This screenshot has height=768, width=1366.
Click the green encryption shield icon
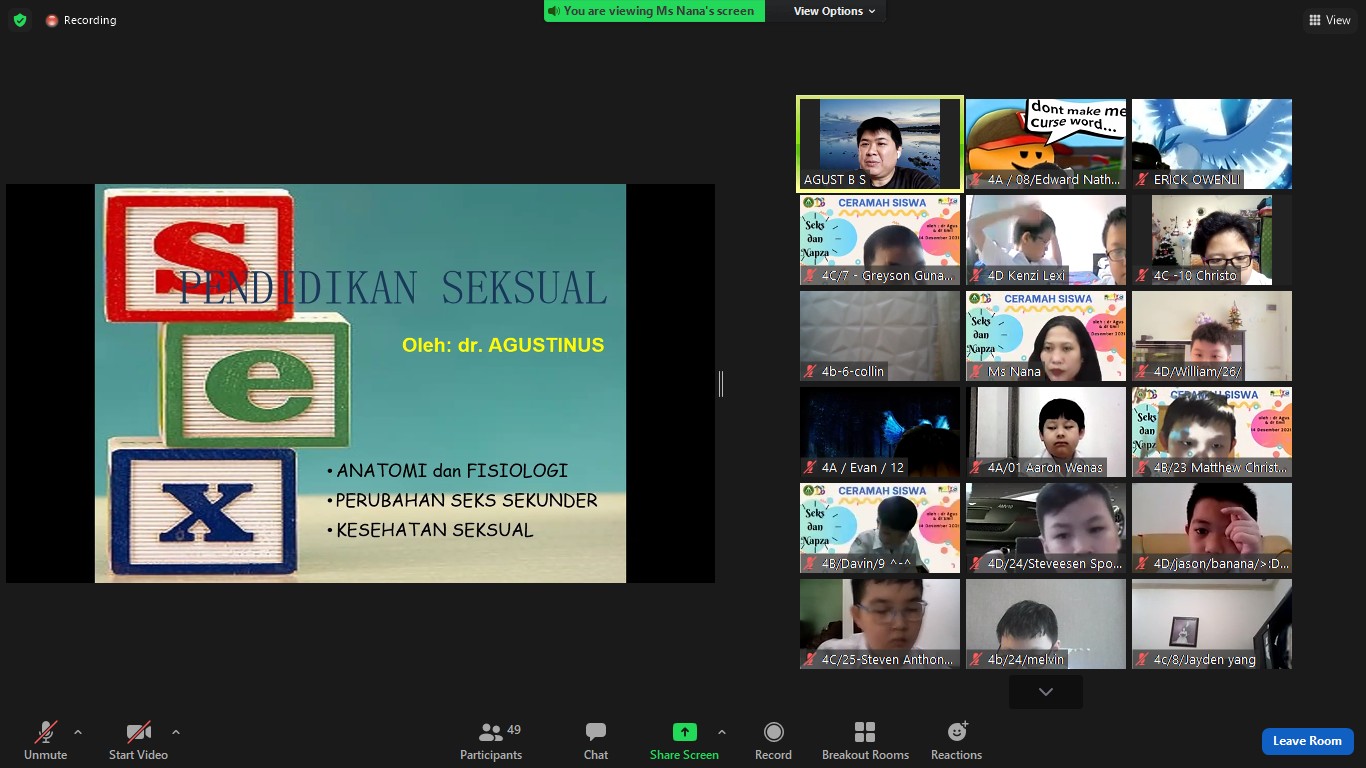pyautogui.click(x=20, y=20)
